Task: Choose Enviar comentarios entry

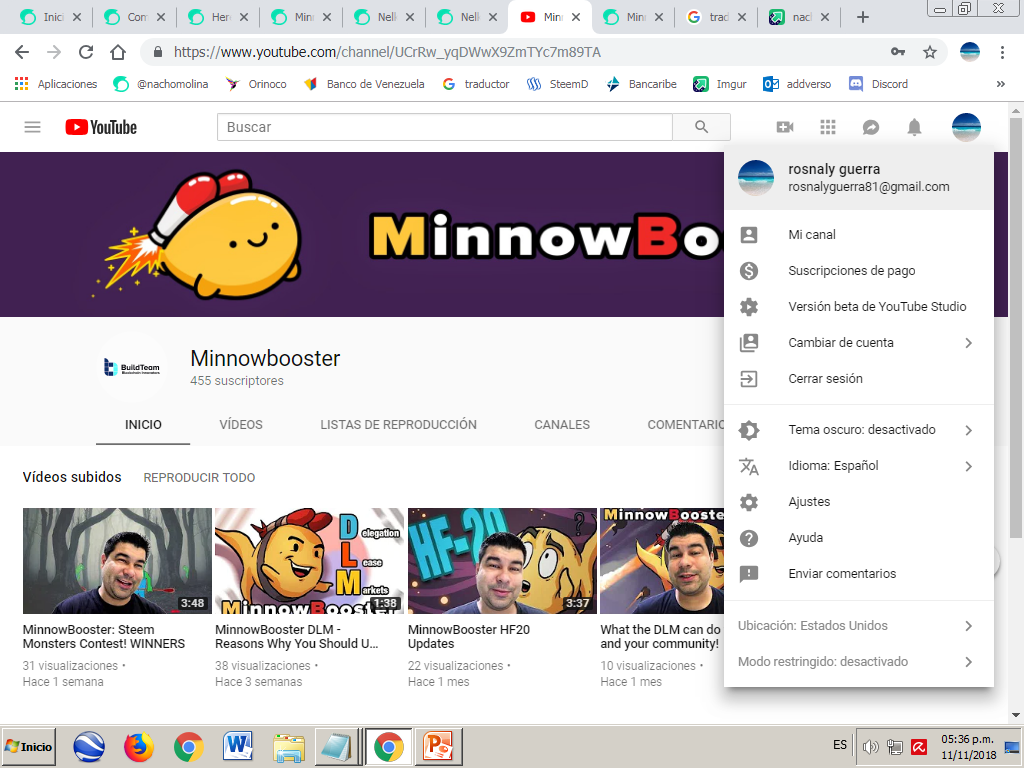Action: (x=859, y=574)
